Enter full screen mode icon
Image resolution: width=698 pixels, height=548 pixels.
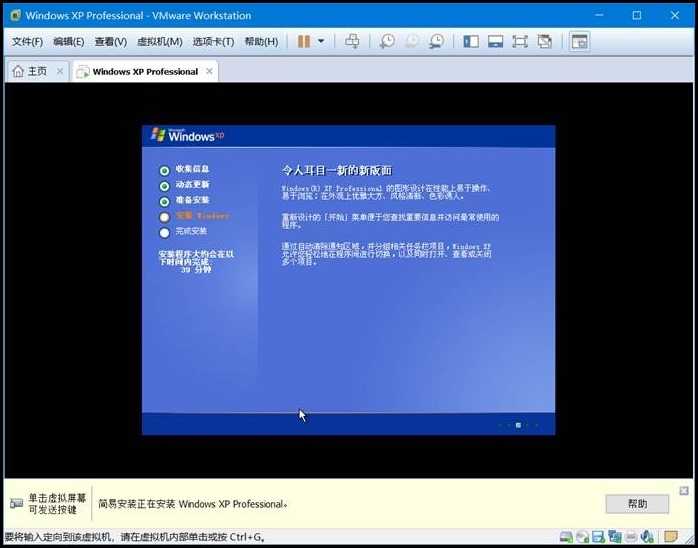519,42
